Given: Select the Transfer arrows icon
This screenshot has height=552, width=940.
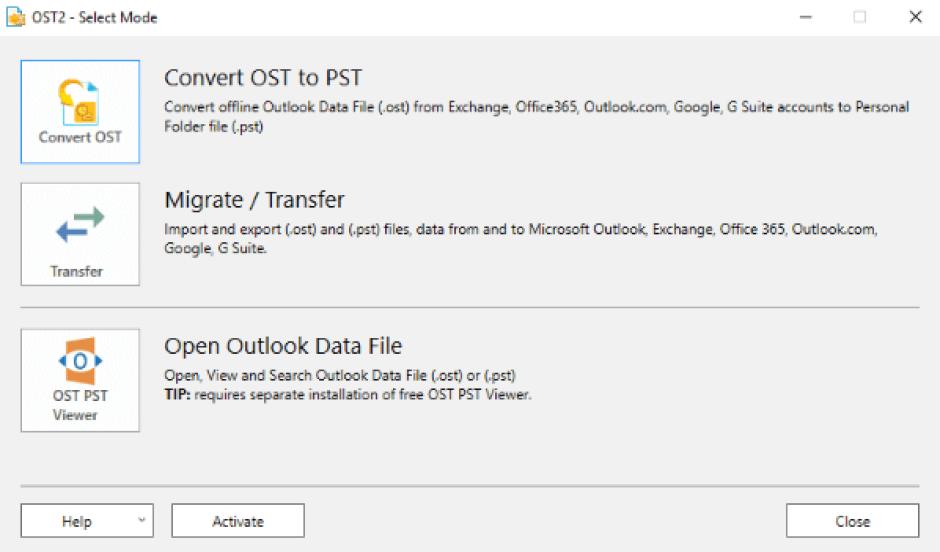Looking at the screenshot, I should (x=80, y=225).
